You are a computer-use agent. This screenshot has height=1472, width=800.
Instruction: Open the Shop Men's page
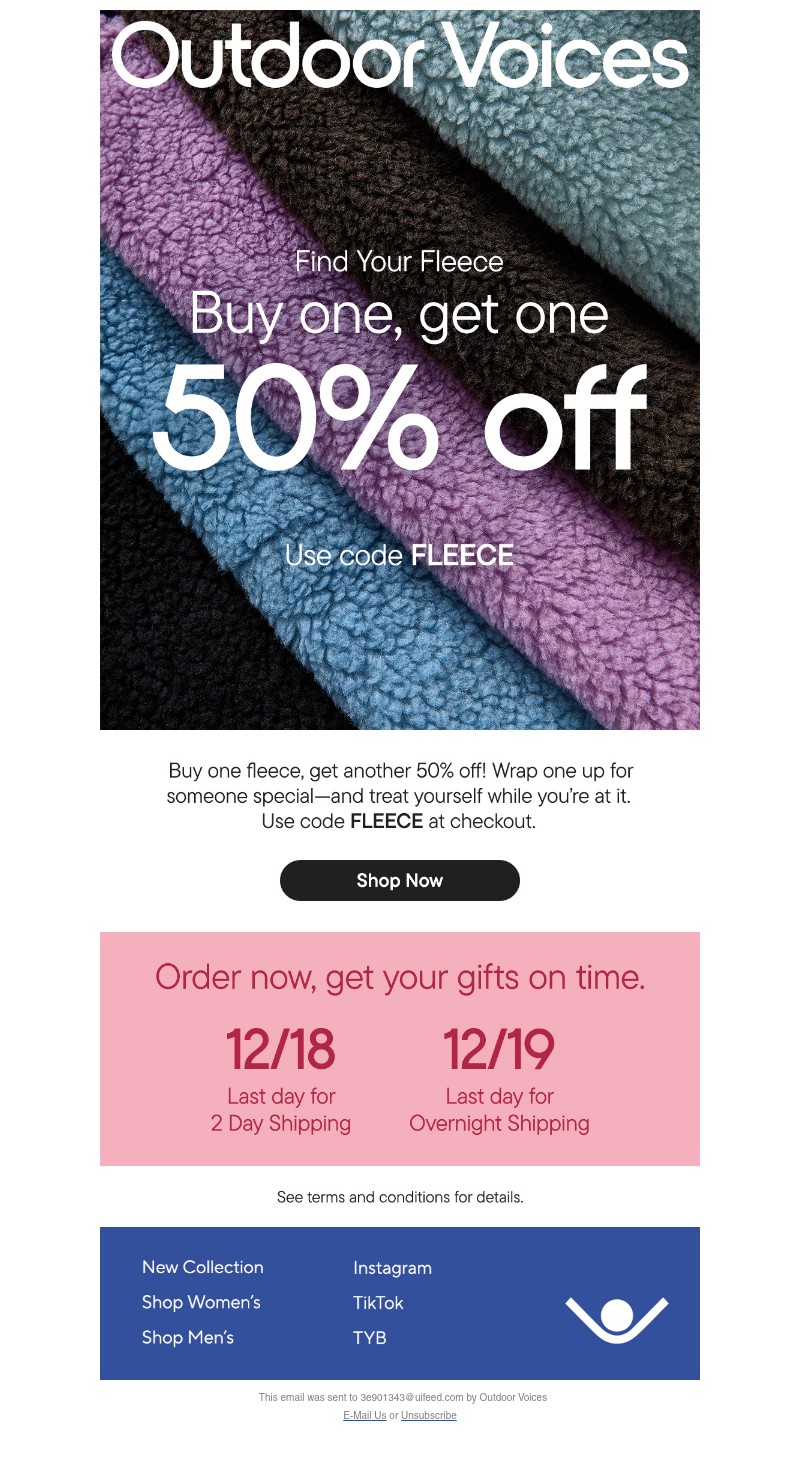pos(188,1337)
